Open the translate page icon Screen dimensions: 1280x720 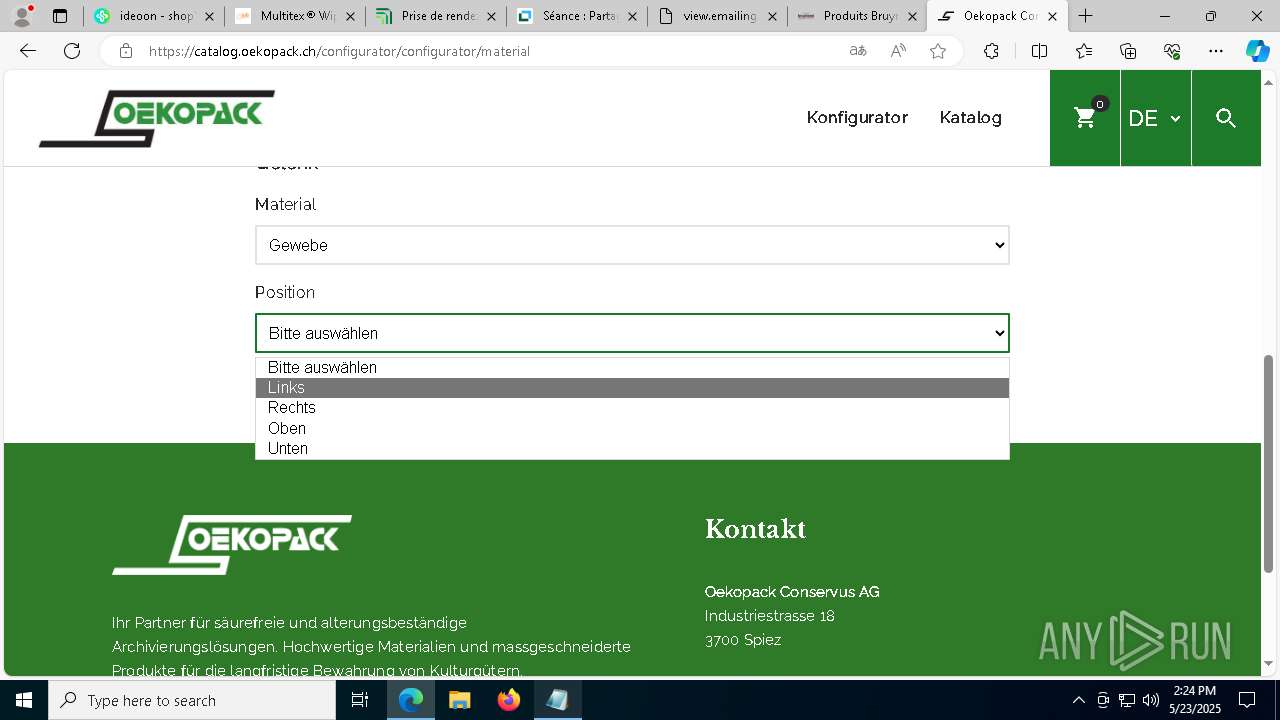(858, 51)
